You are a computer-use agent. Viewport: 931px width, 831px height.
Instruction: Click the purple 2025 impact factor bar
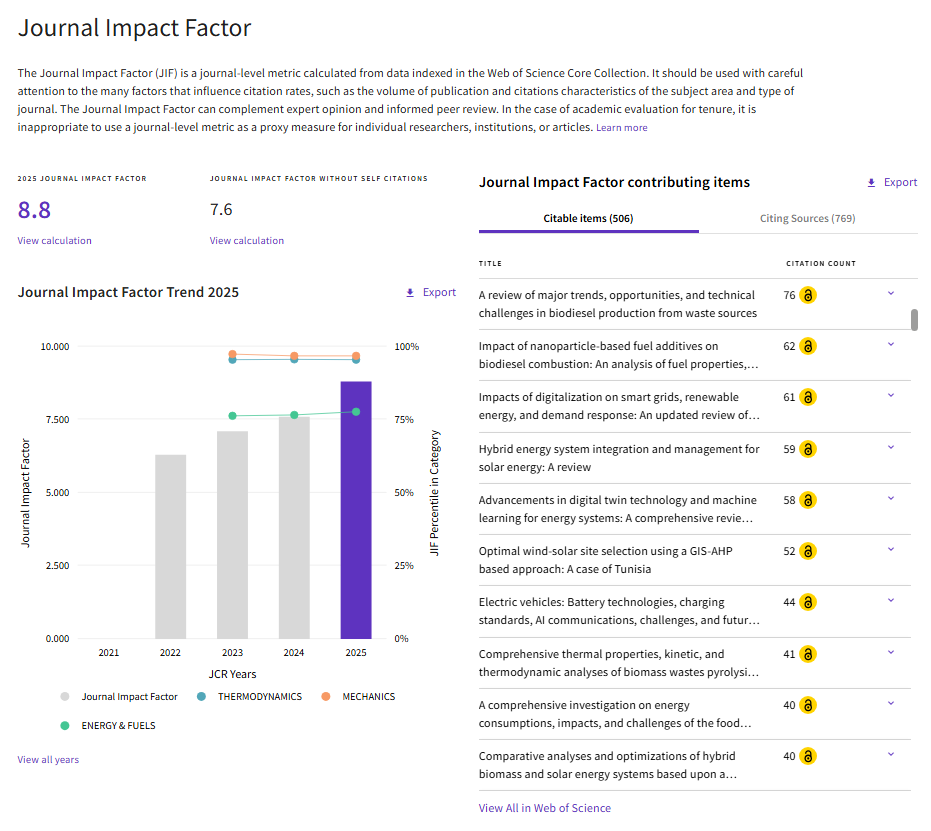coord(356,510)
